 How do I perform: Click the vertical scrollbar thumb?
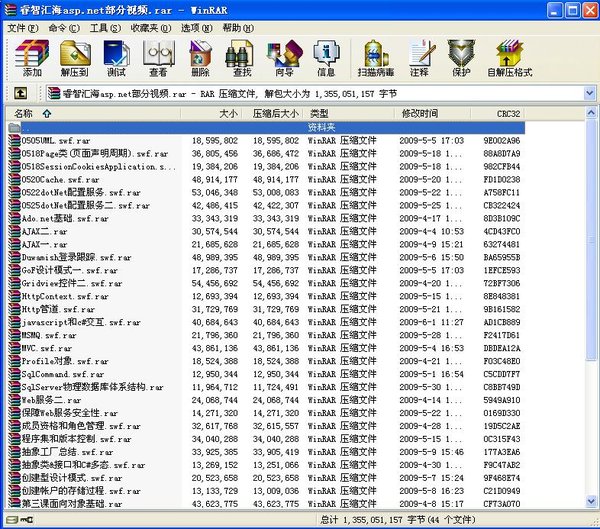(x=591, y=239)
